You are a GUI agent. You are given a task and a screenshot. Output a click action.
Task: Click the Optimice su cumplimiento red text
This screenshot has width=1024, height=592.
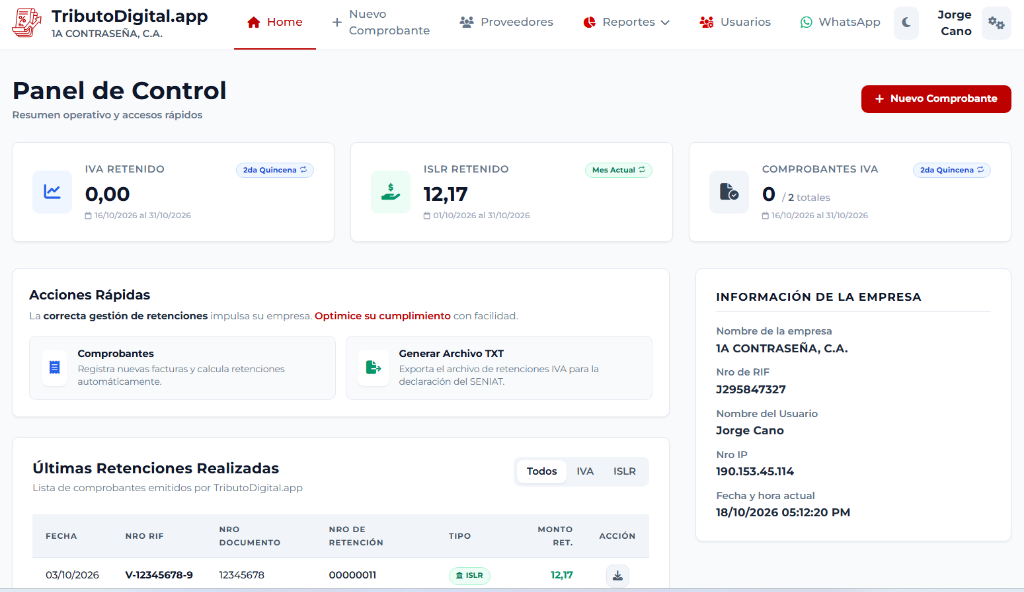pyautogui.click(x=383, y=316)
